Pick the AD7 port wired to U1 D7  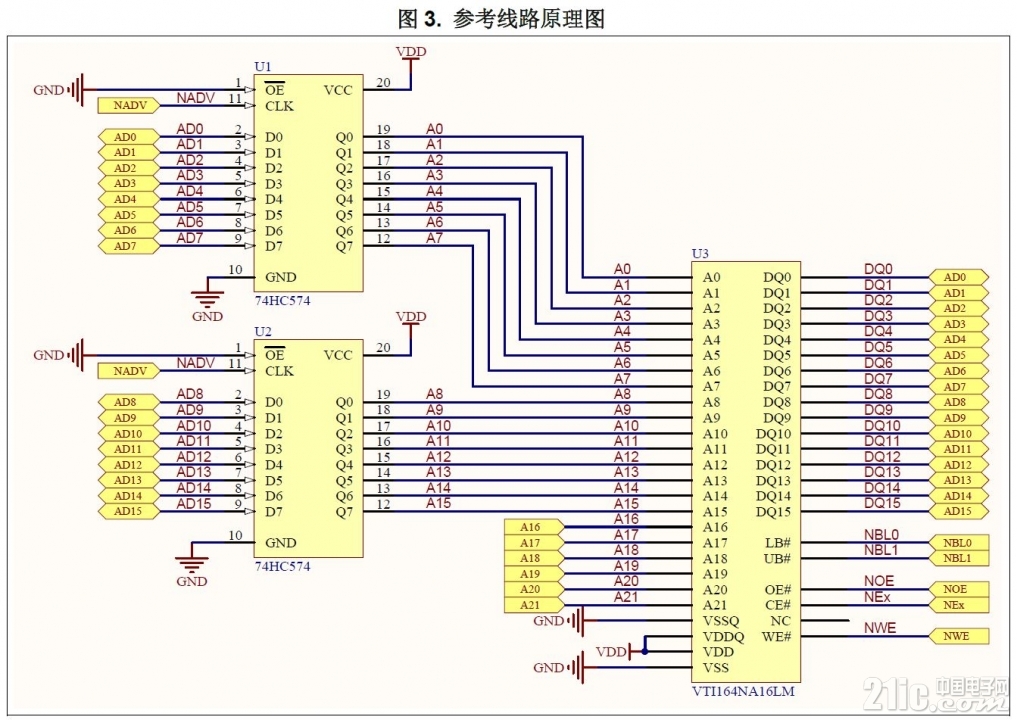128,246
